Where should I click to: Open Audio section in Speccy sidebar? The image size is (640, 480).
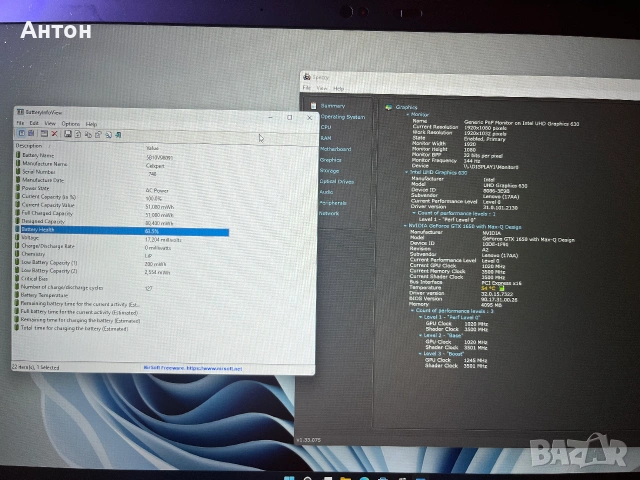point(326,192)
